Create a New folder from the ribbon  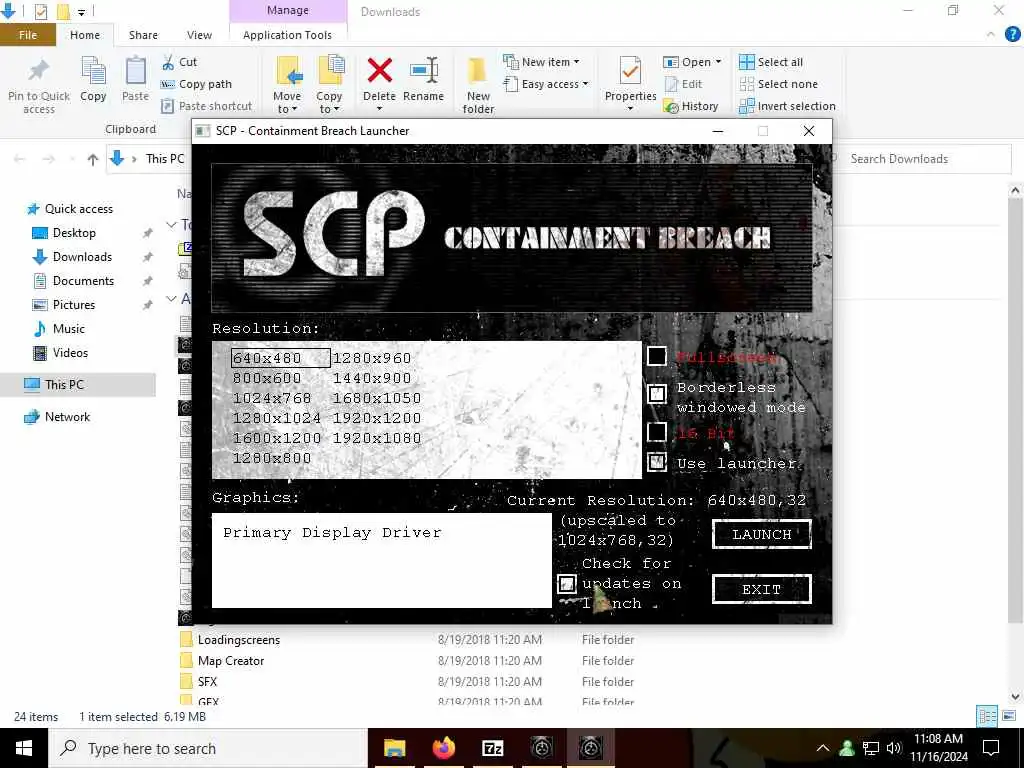coord(478,85)
